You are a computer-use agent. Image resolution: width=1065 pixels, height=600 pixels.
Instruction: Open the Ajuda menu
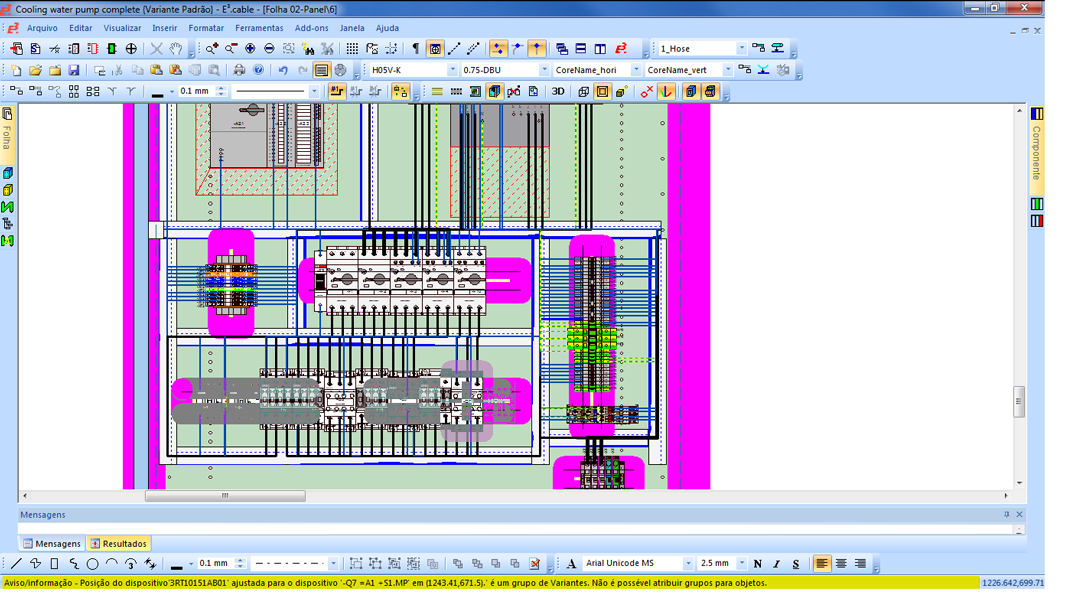pyautogui.click(x=387, y=28)
